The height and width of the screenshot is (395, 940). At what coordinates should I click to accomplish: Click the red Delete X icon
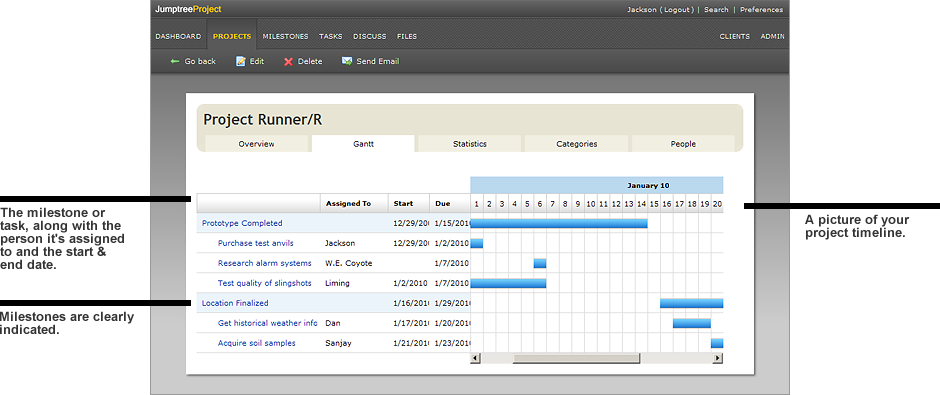click(288, 61)
